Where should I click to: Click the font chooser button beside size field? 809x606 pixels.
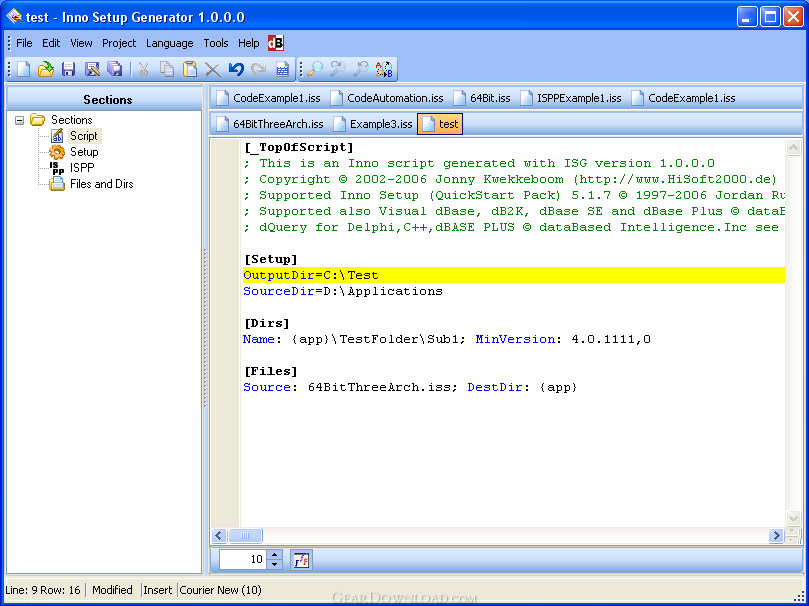[x=301, y=560]
